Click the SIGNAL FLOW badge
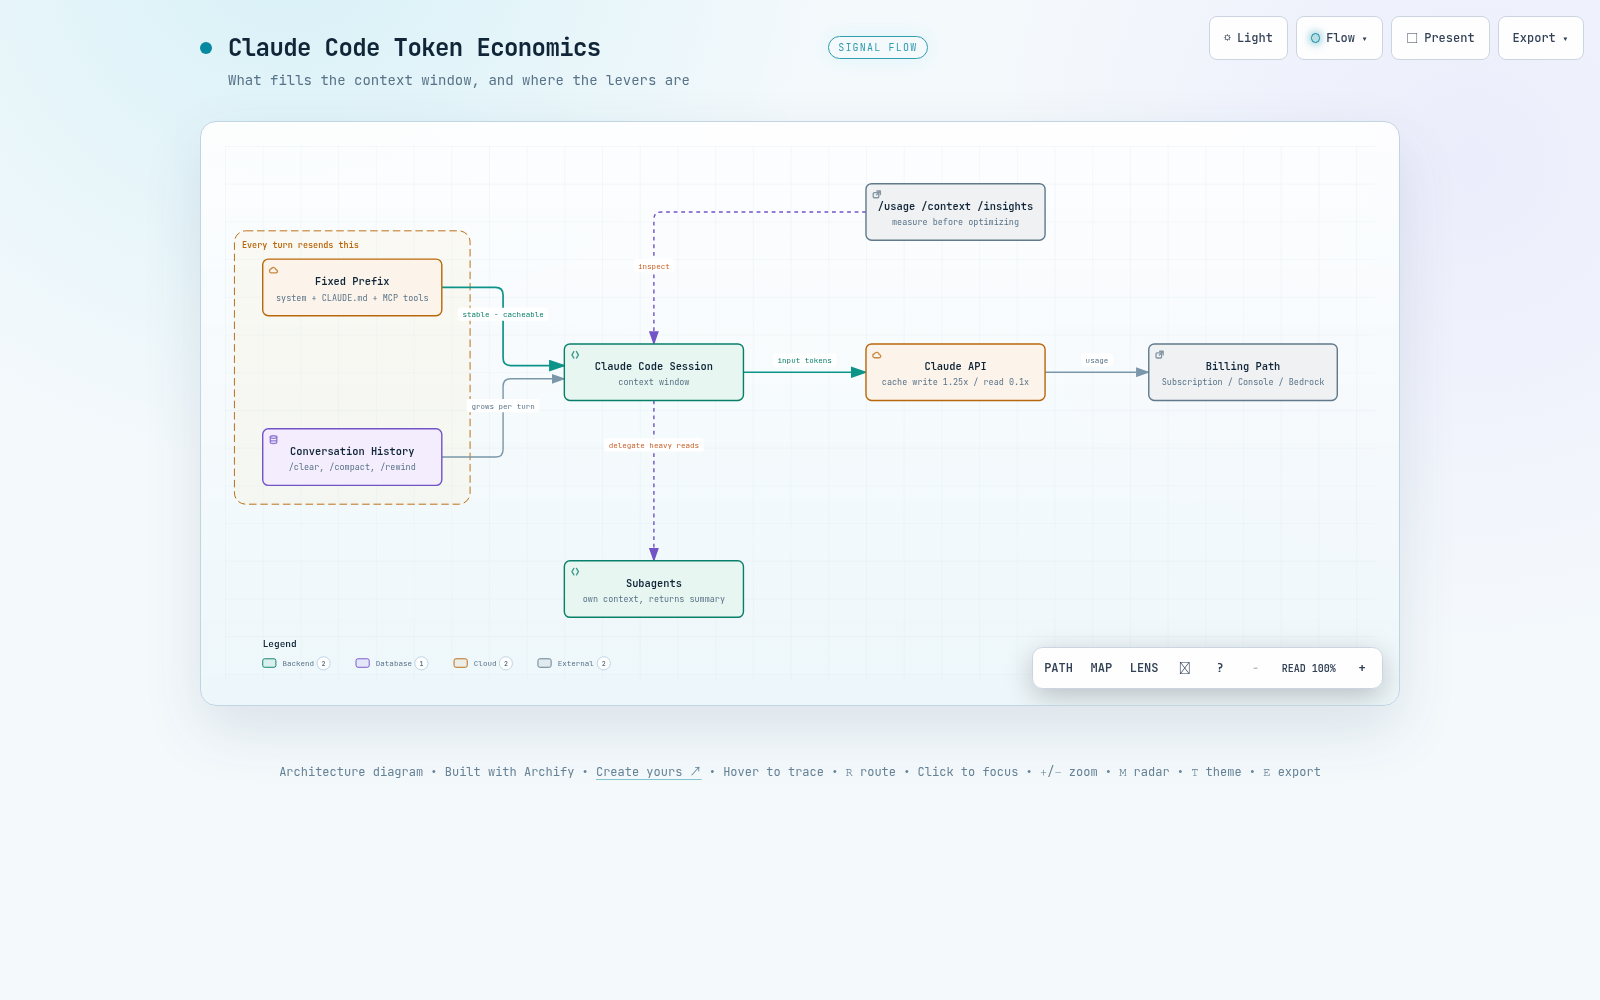Image resolution: width=1600 pixels, height=1000 pixels. (878, 48)
